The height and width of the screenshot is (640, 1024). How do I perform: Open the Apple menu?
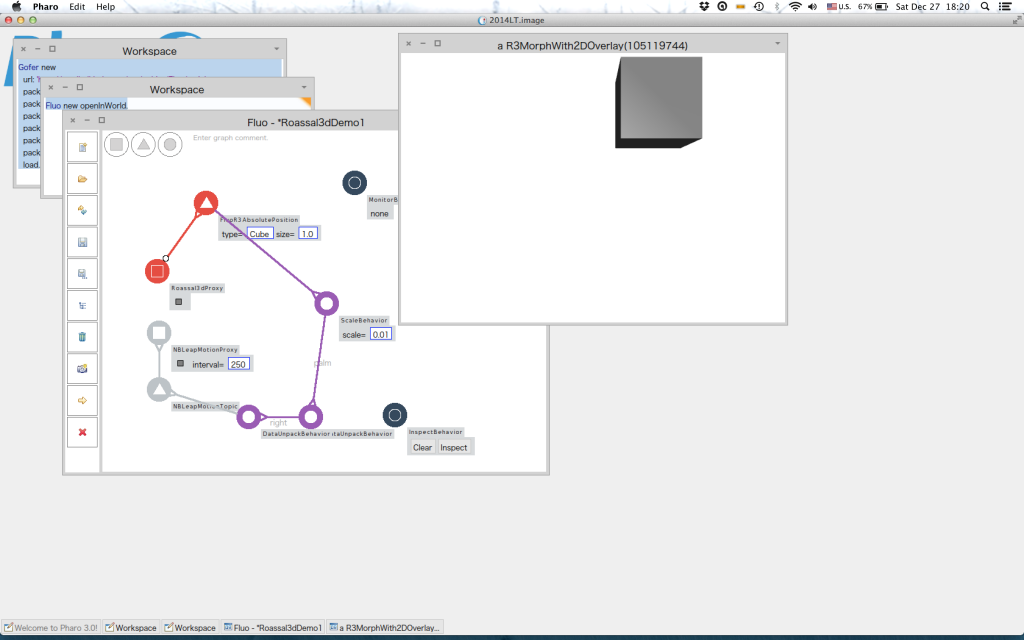click(16, 7)
